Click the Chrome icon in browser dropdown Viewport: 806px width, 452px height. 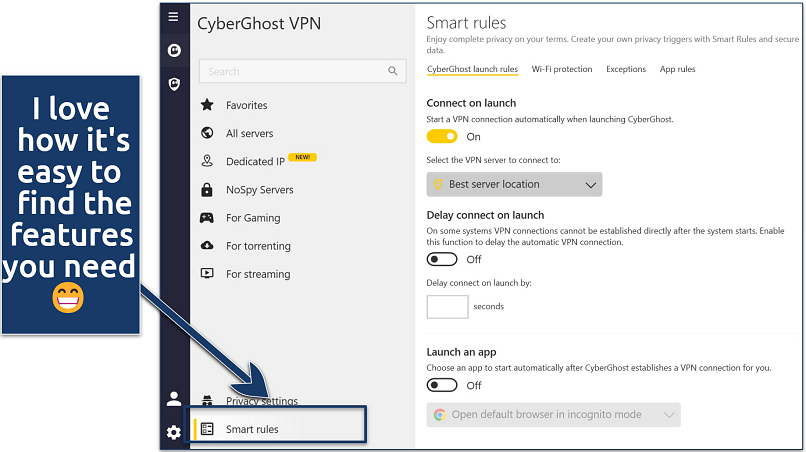439,414
